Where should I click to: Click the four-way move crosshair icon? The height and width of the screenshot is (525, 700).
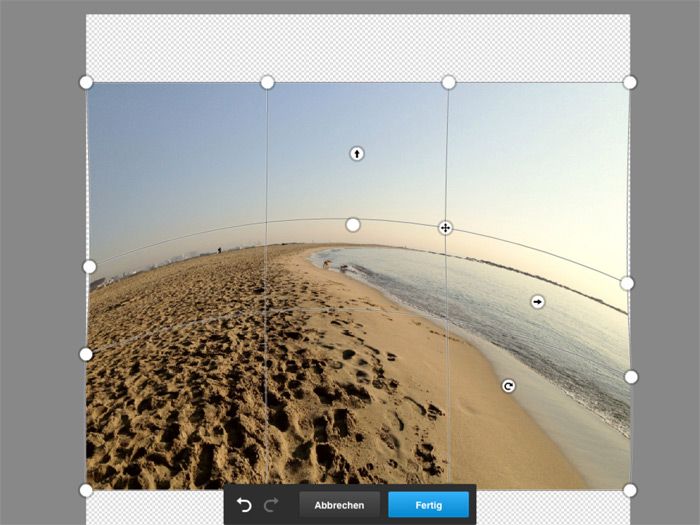[446, 228]
